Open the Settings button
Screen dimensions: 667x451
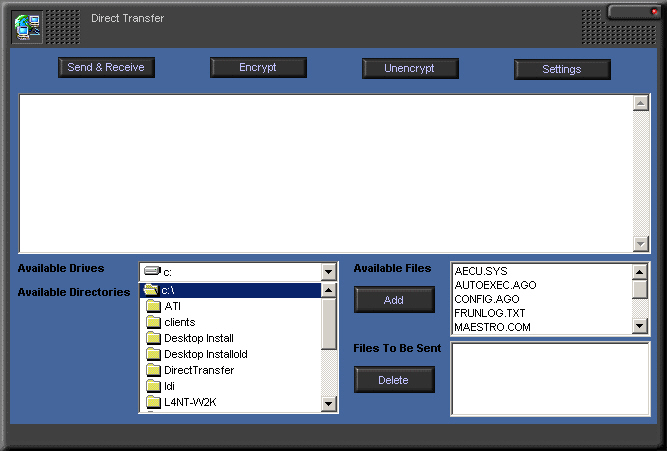562,69
